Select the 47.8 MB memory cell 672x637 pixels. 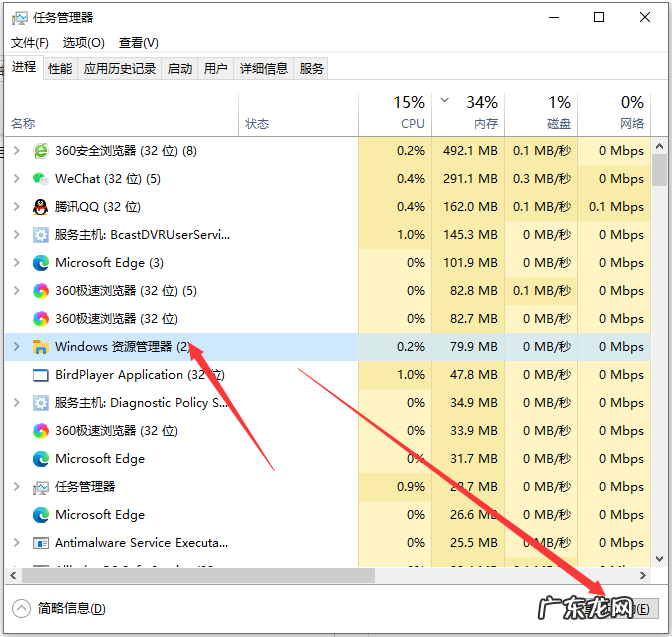pyautogui.click(x=468, y=375)
